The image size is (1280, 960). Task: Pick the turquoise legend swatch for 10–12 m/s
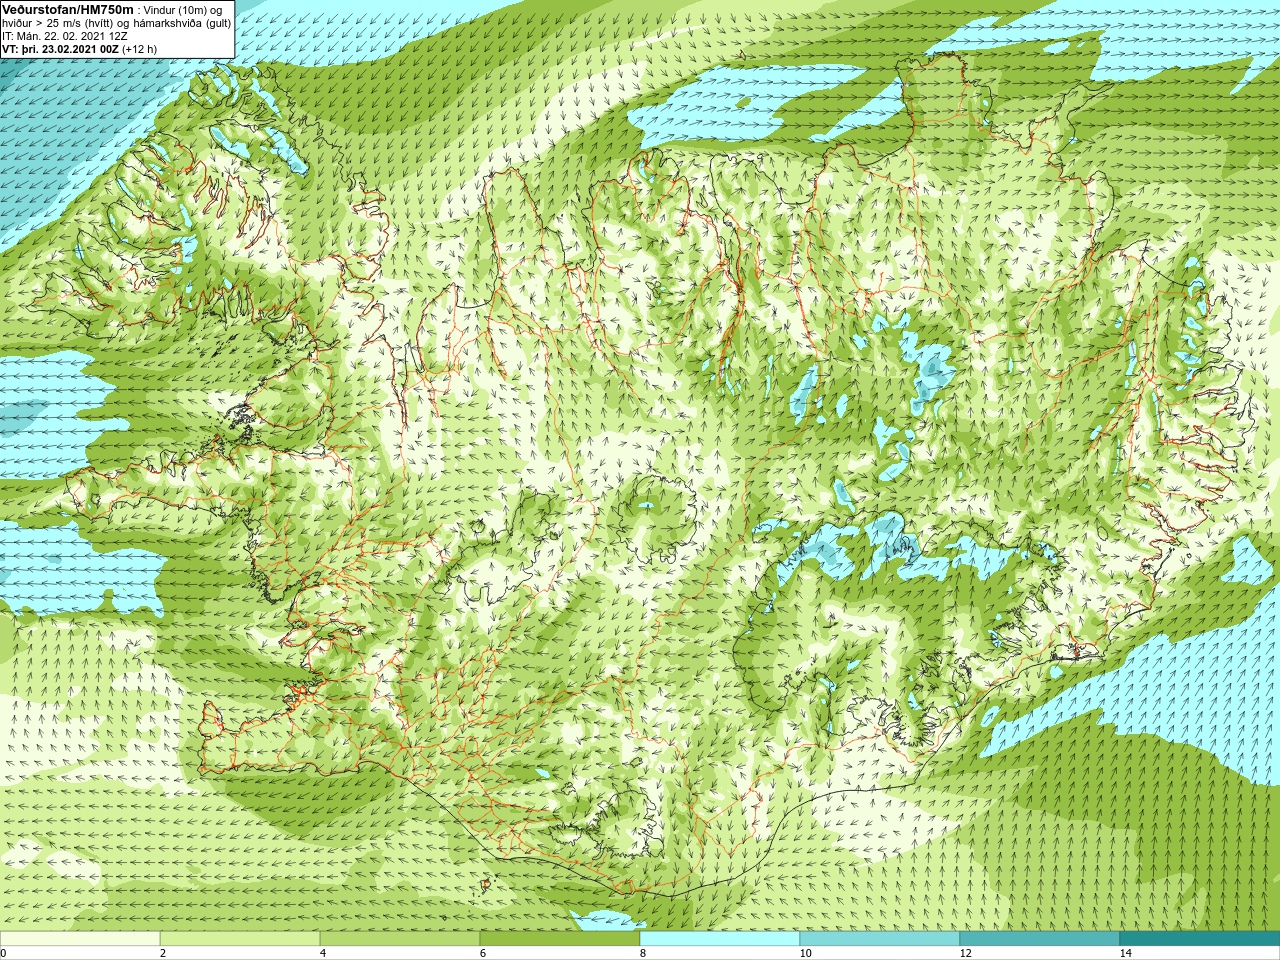880,939
